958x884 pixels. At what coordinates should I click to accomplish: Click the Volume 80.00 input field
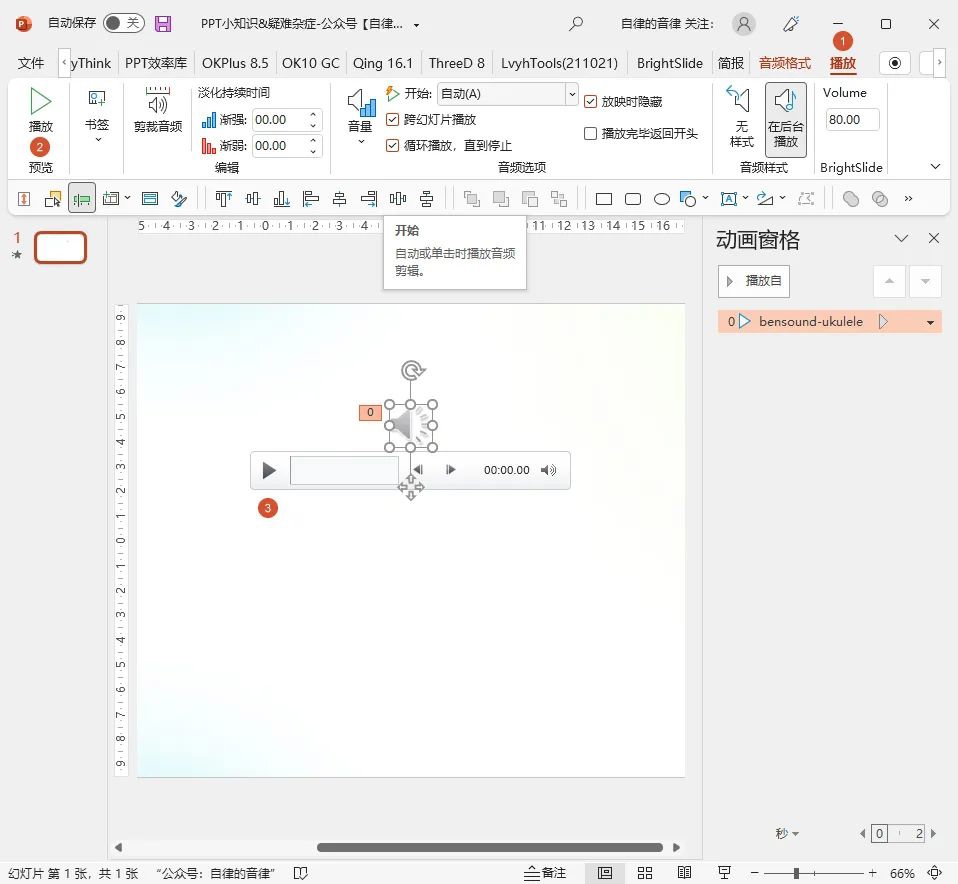[852, 120]
